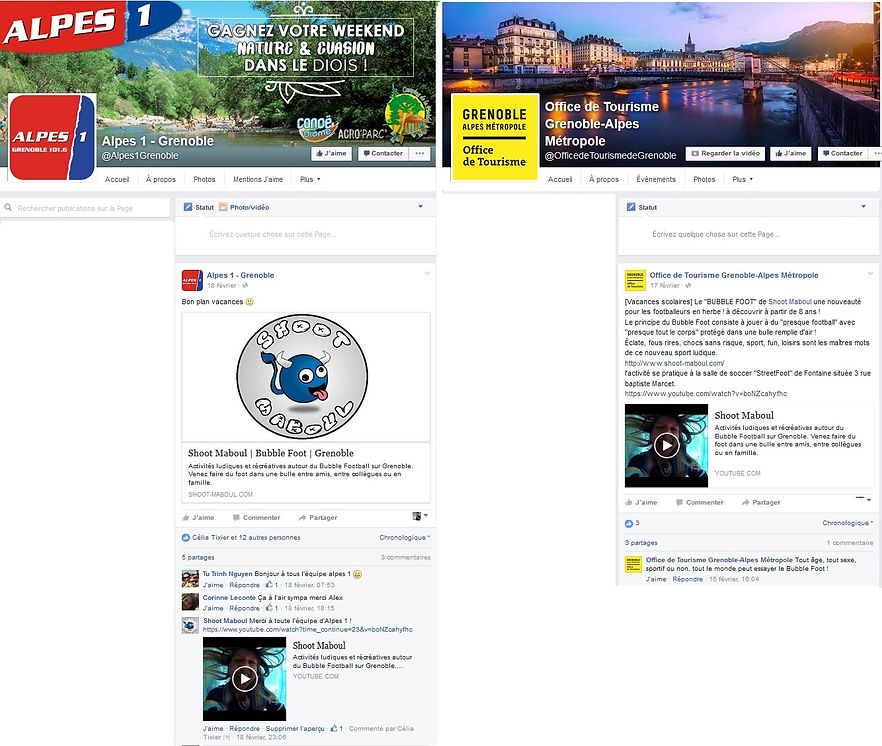
Task: Open Accueil tab on Alpes 1 page
Action: (x=117, y=179)
